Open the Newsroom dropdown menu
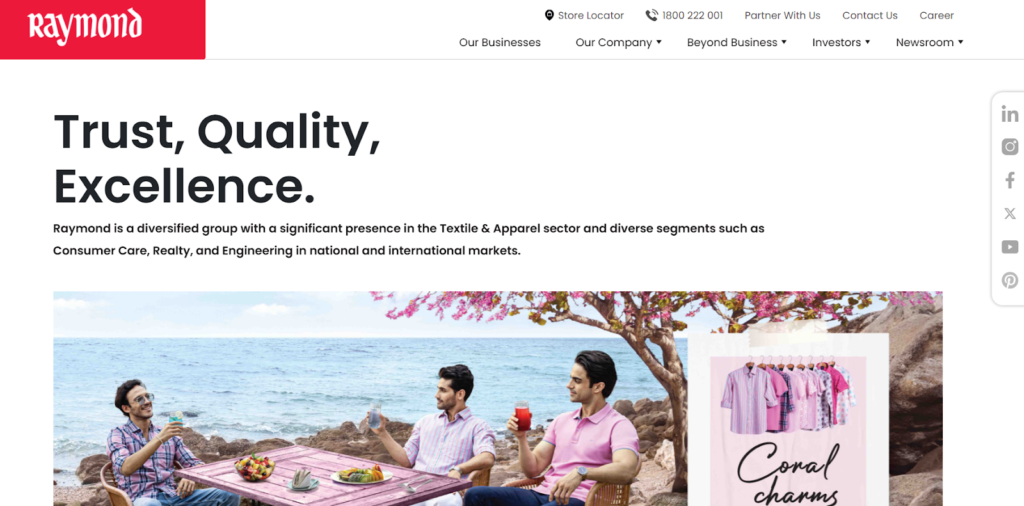Viewport: 1024px width, 506px height. [x=929, y=42]
